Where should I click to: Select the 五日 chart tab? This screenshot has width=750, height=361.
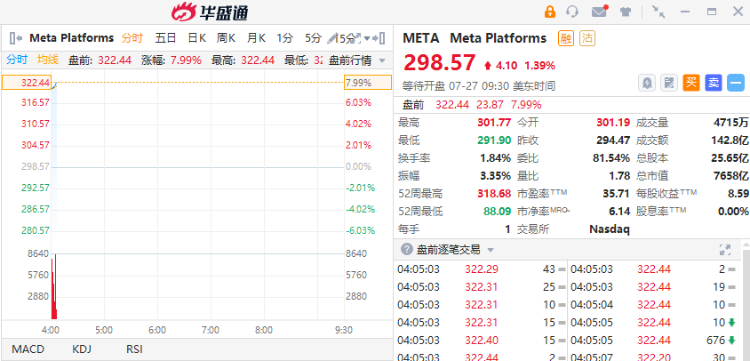(165, 38)
